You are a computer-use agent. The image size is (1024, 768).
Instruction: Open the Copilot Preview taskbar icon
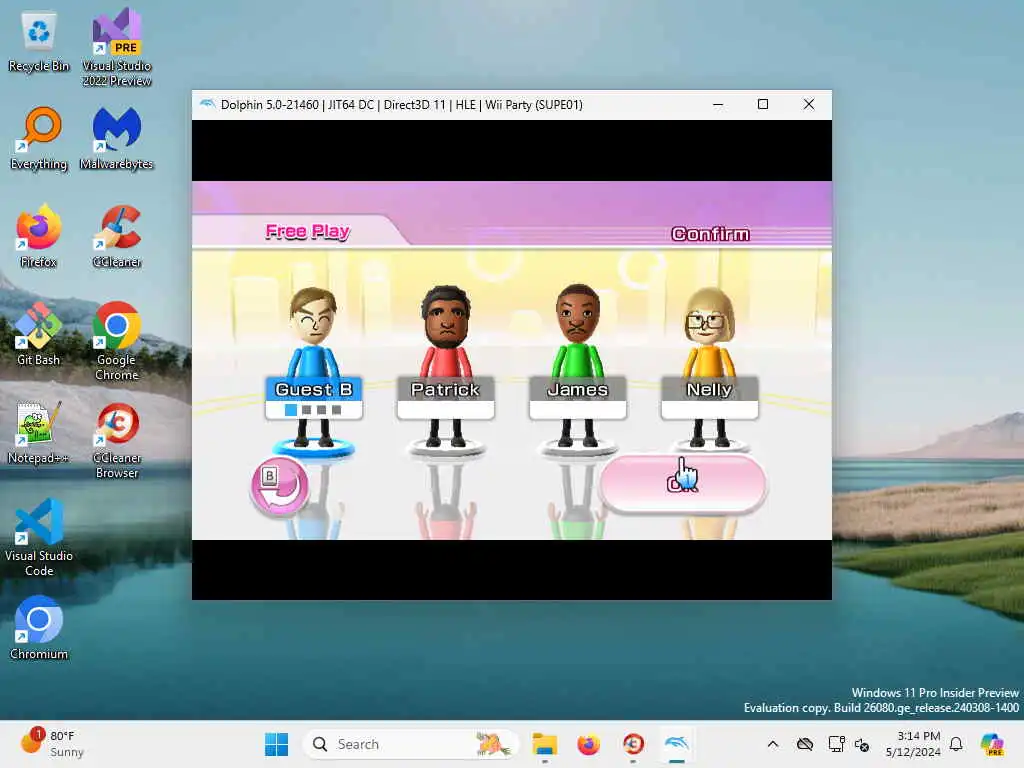[x=992, y=744]
